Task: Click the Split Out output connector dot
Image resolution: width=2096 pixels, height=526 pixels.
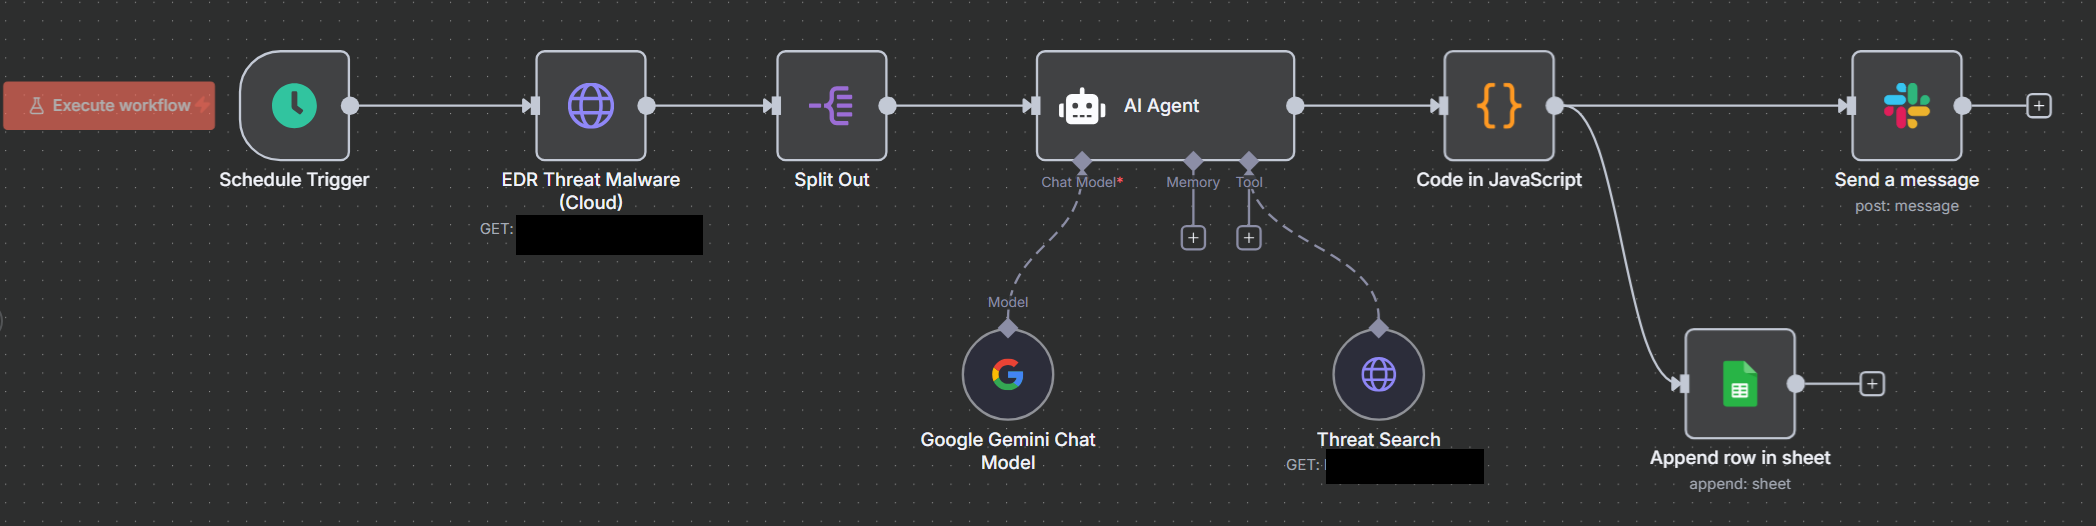Action: point(887,106)
